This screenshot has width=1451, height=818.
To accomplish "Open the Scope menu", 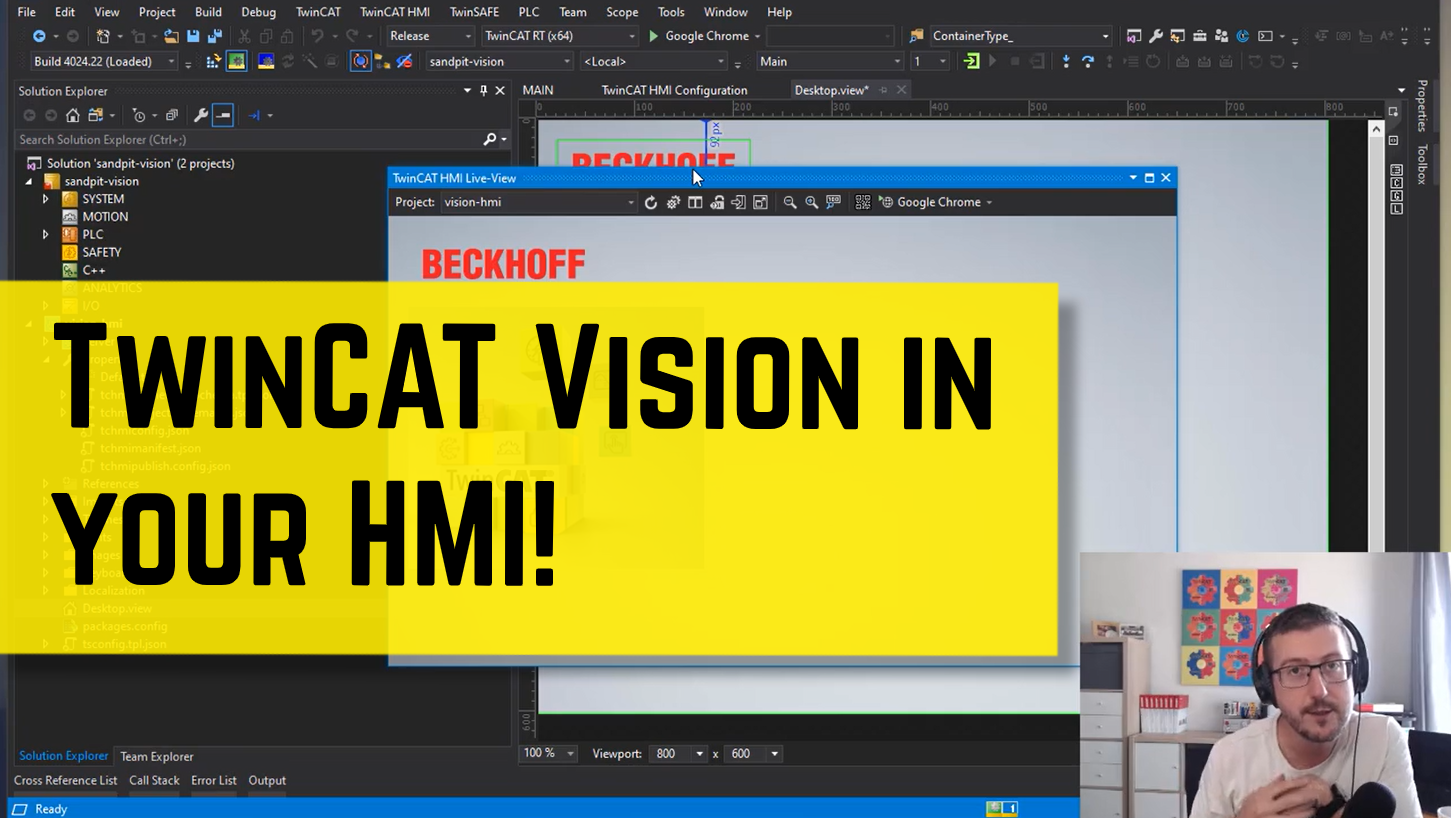I will [x=622, y=12].
